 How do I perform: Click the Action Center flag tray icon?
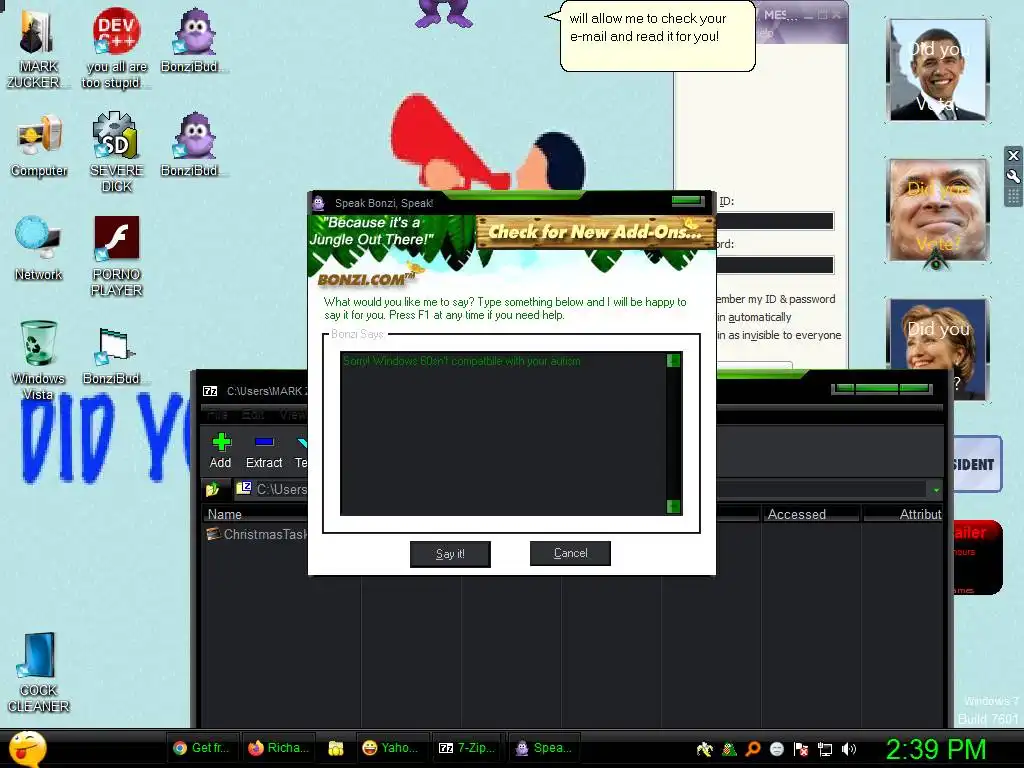tap(801, 749)
